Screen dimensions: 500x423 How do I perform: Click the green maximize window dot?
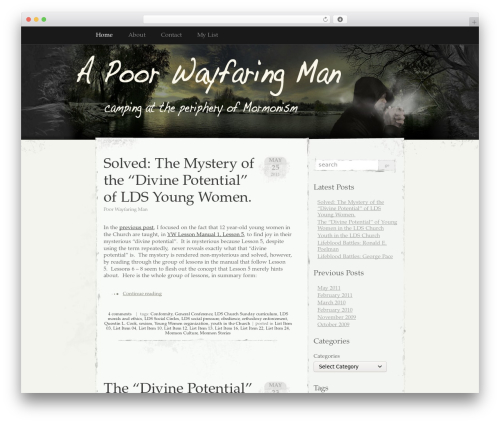coord(44,19)
